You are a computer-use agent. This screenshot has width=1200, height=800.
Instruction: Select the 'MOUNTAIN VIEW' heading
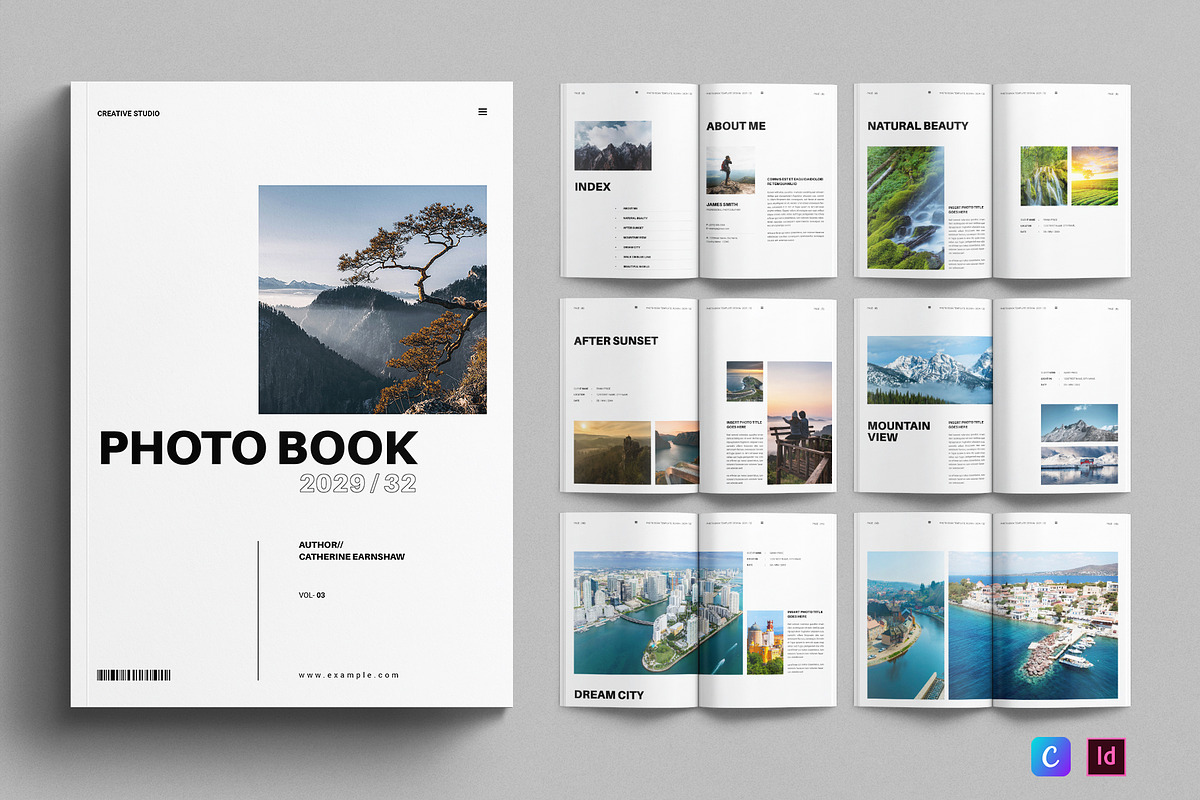coord(899,431)
